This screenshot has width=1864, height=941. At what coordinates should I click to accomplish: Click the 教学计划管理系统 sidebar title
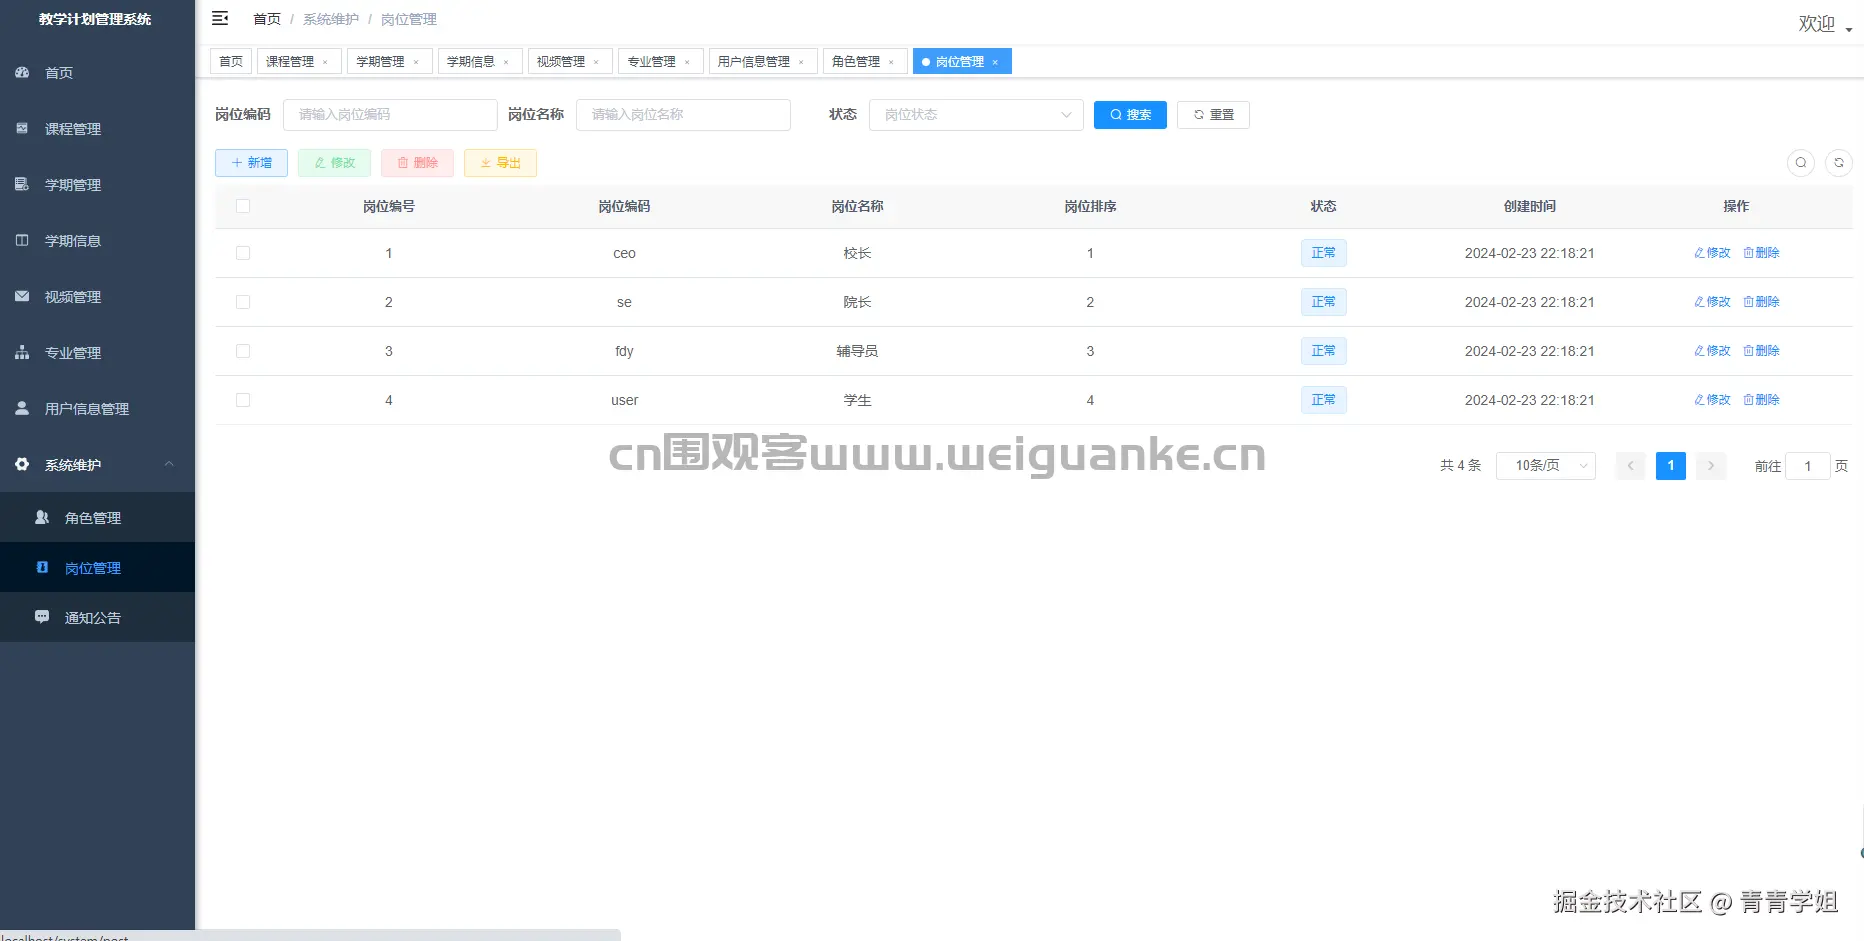[x=95, y=19]
